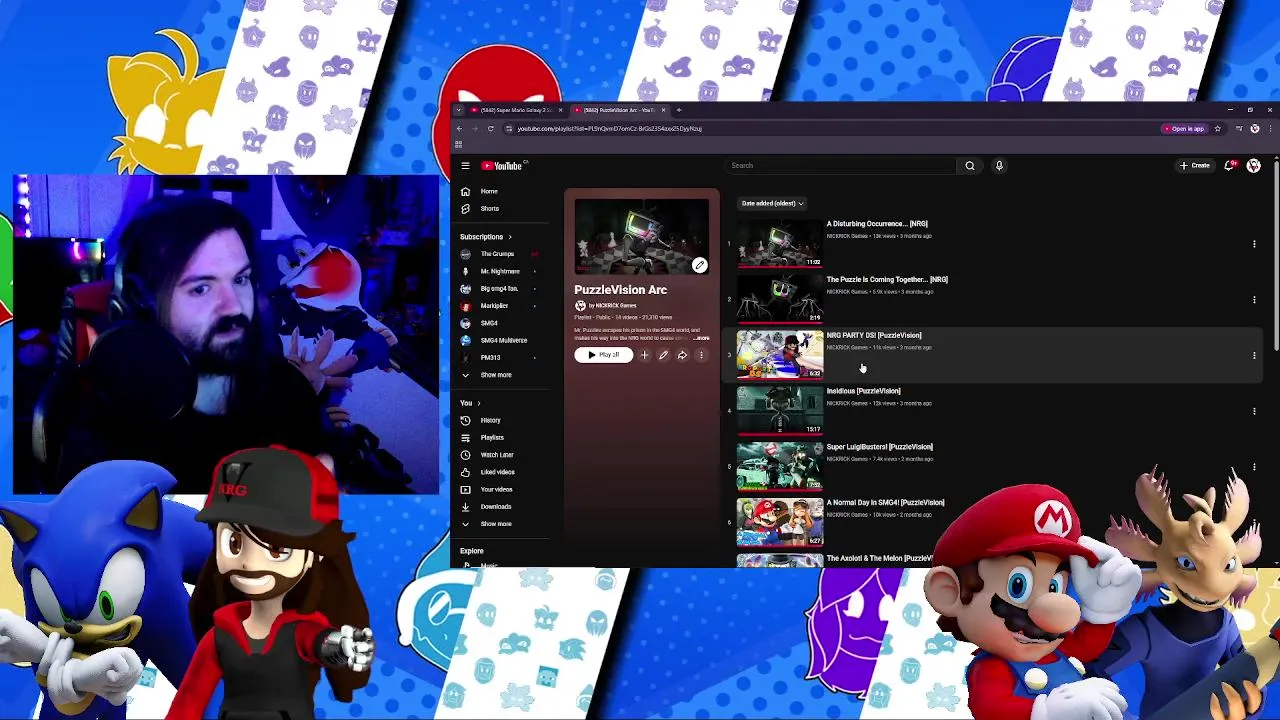Expand the Subscriptions section chevron
Viewport: 1280px width, 720px height.
click(x=509, y=237)
